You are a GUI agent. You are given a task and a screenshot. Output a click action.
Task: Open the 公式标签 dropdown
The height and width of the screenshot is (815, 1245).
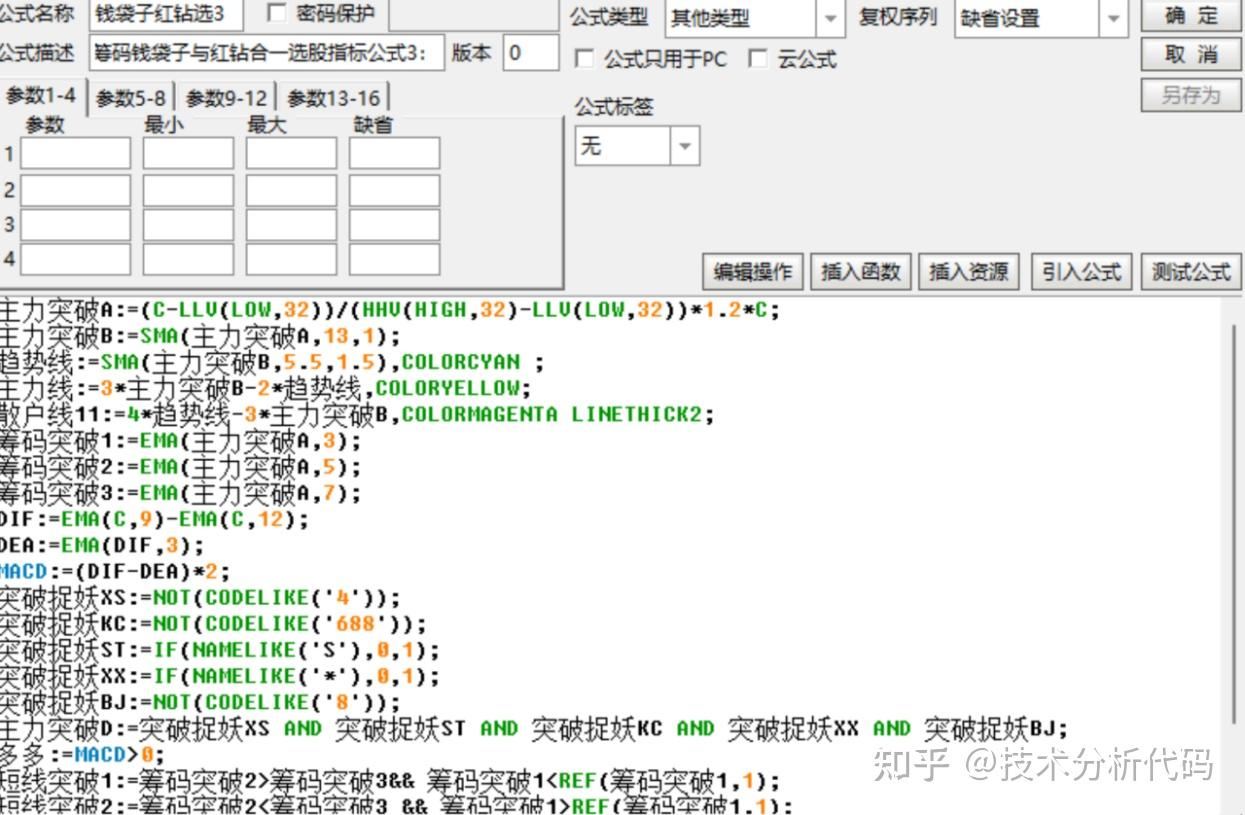[685, 146]
